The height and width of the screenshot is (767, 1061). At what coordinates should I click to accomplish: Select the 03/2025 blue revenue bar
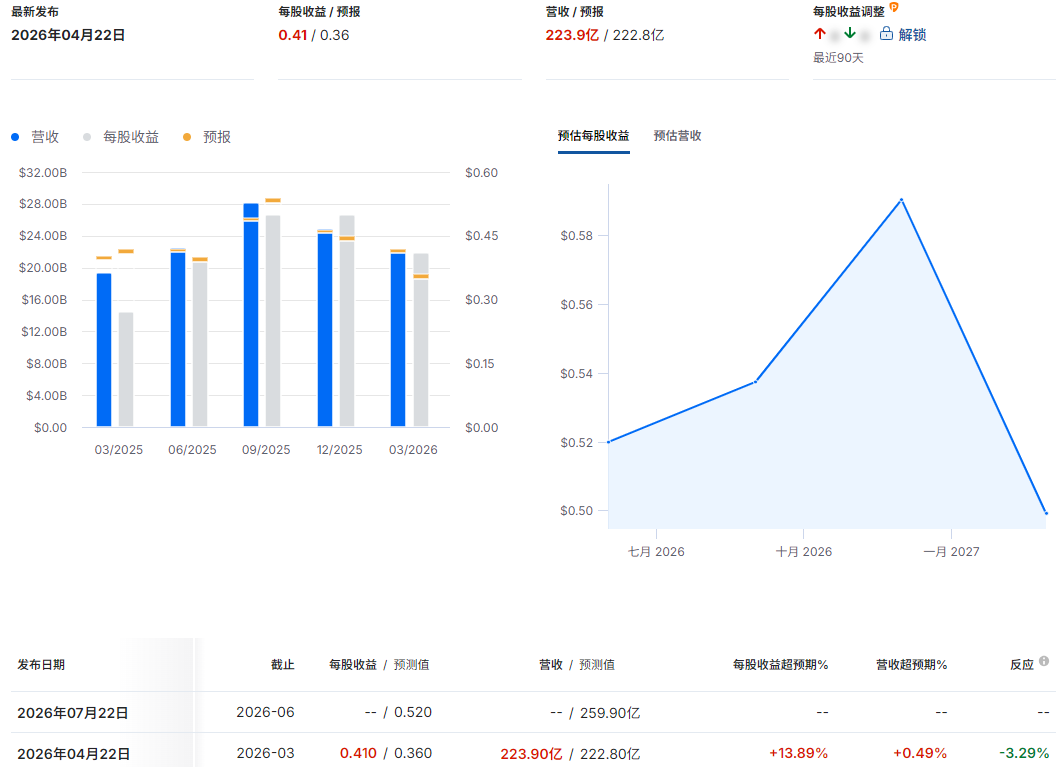pyautogui.click(x=104, y=350)
